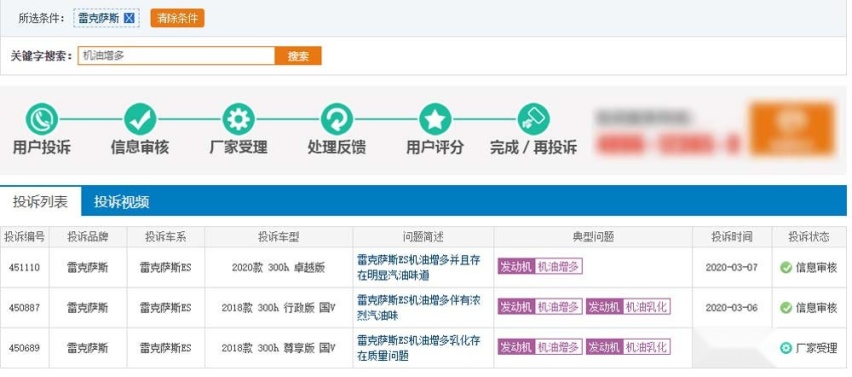Click the 信息审核 status text in row 451110
The image size is (852, 377).
coord(816,267)
